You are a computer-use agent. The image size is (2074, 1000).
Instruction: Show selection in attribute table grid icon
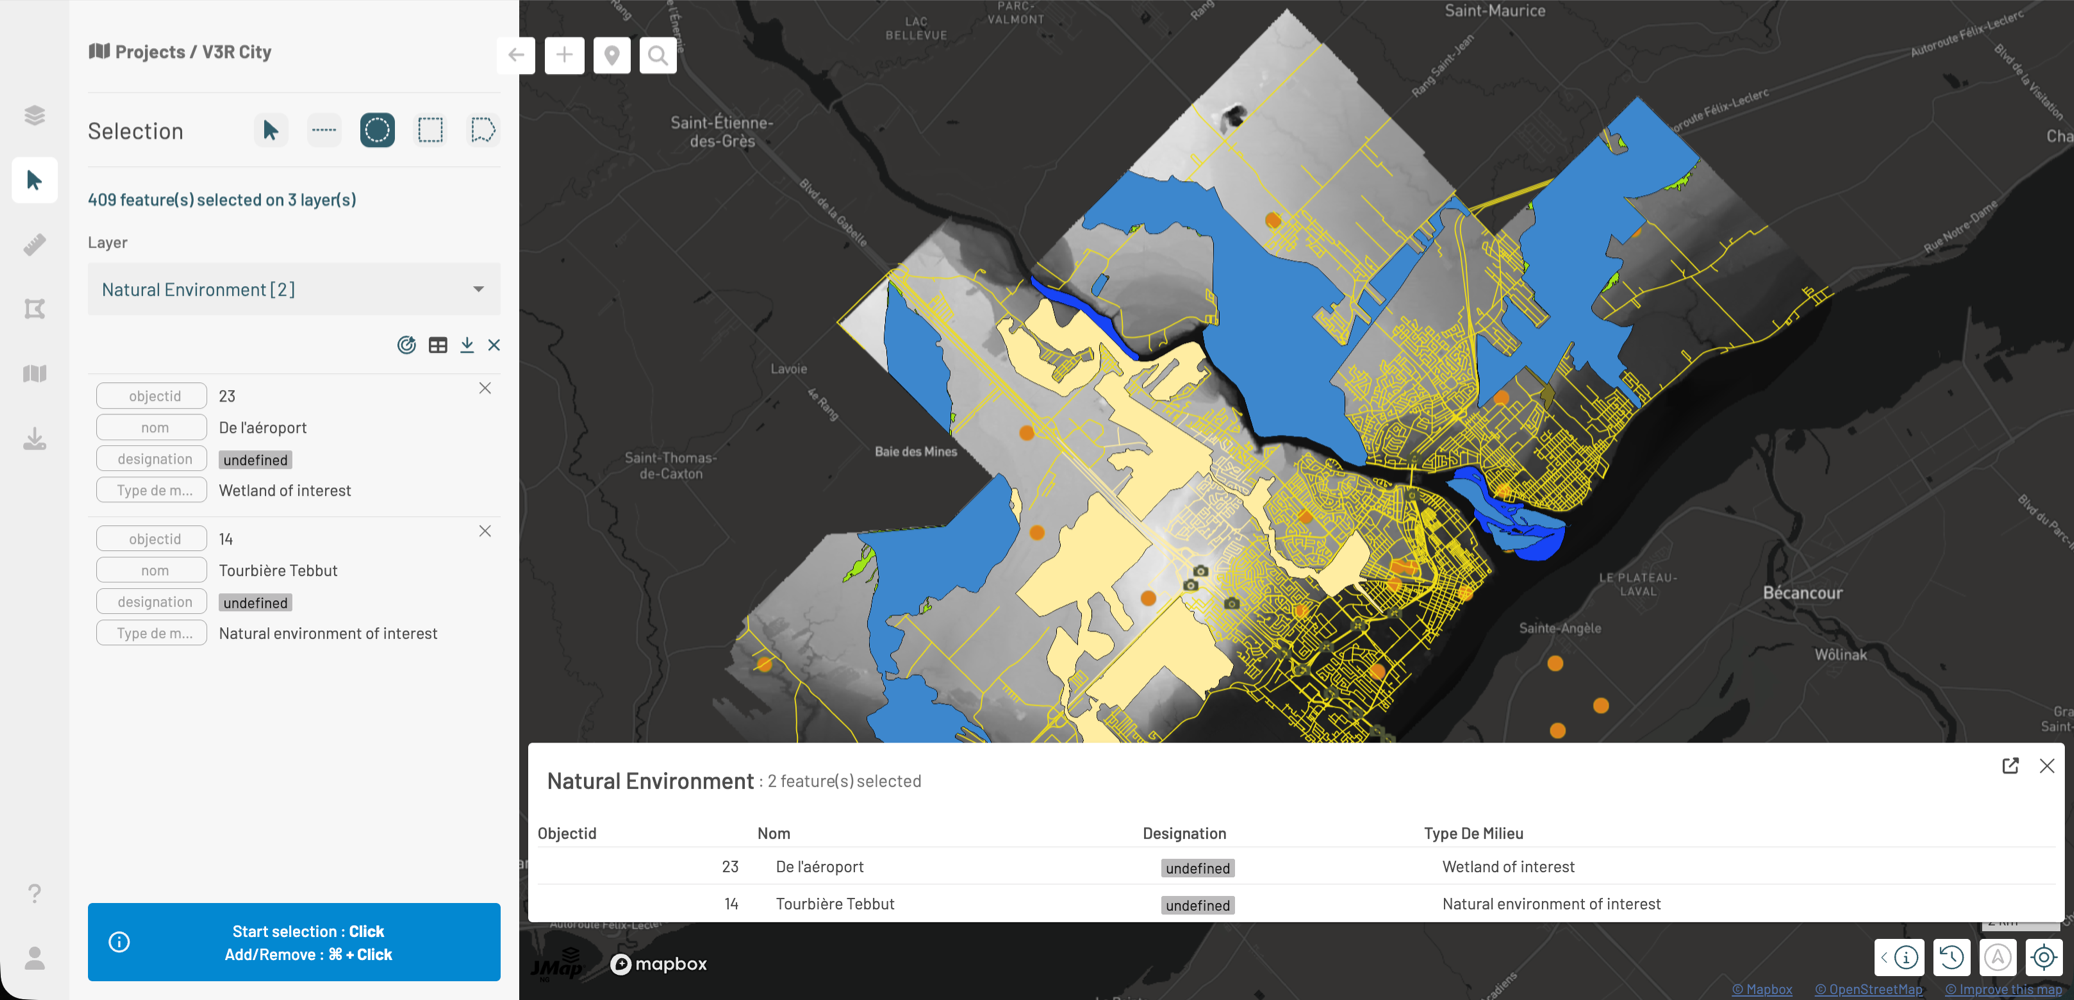click(x=438, y=345)
